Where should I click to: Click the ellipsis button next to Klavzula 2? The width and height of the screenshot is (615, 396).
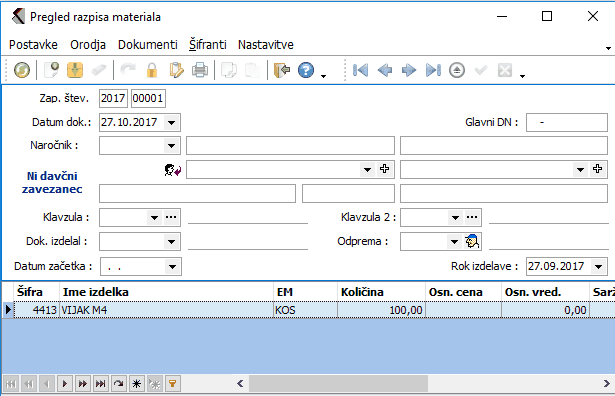click(x=472, y=218)
